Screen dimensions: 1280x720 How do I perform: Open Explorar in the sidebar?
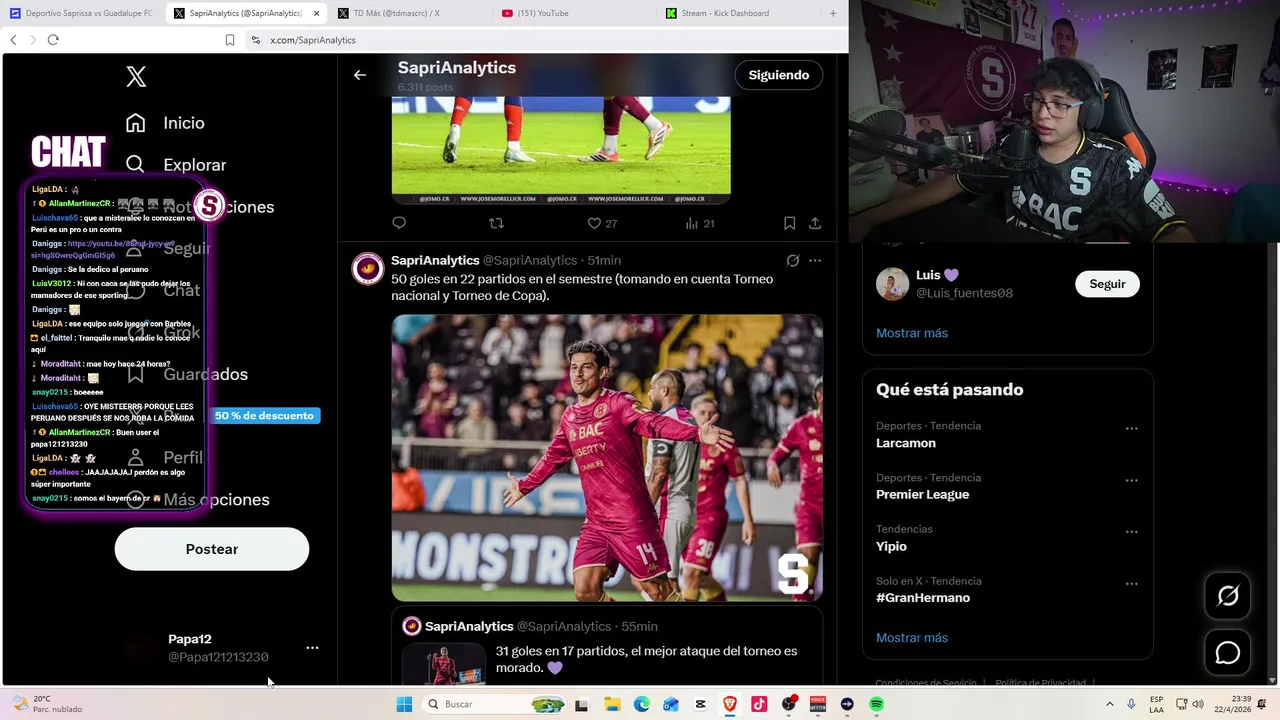176,165
